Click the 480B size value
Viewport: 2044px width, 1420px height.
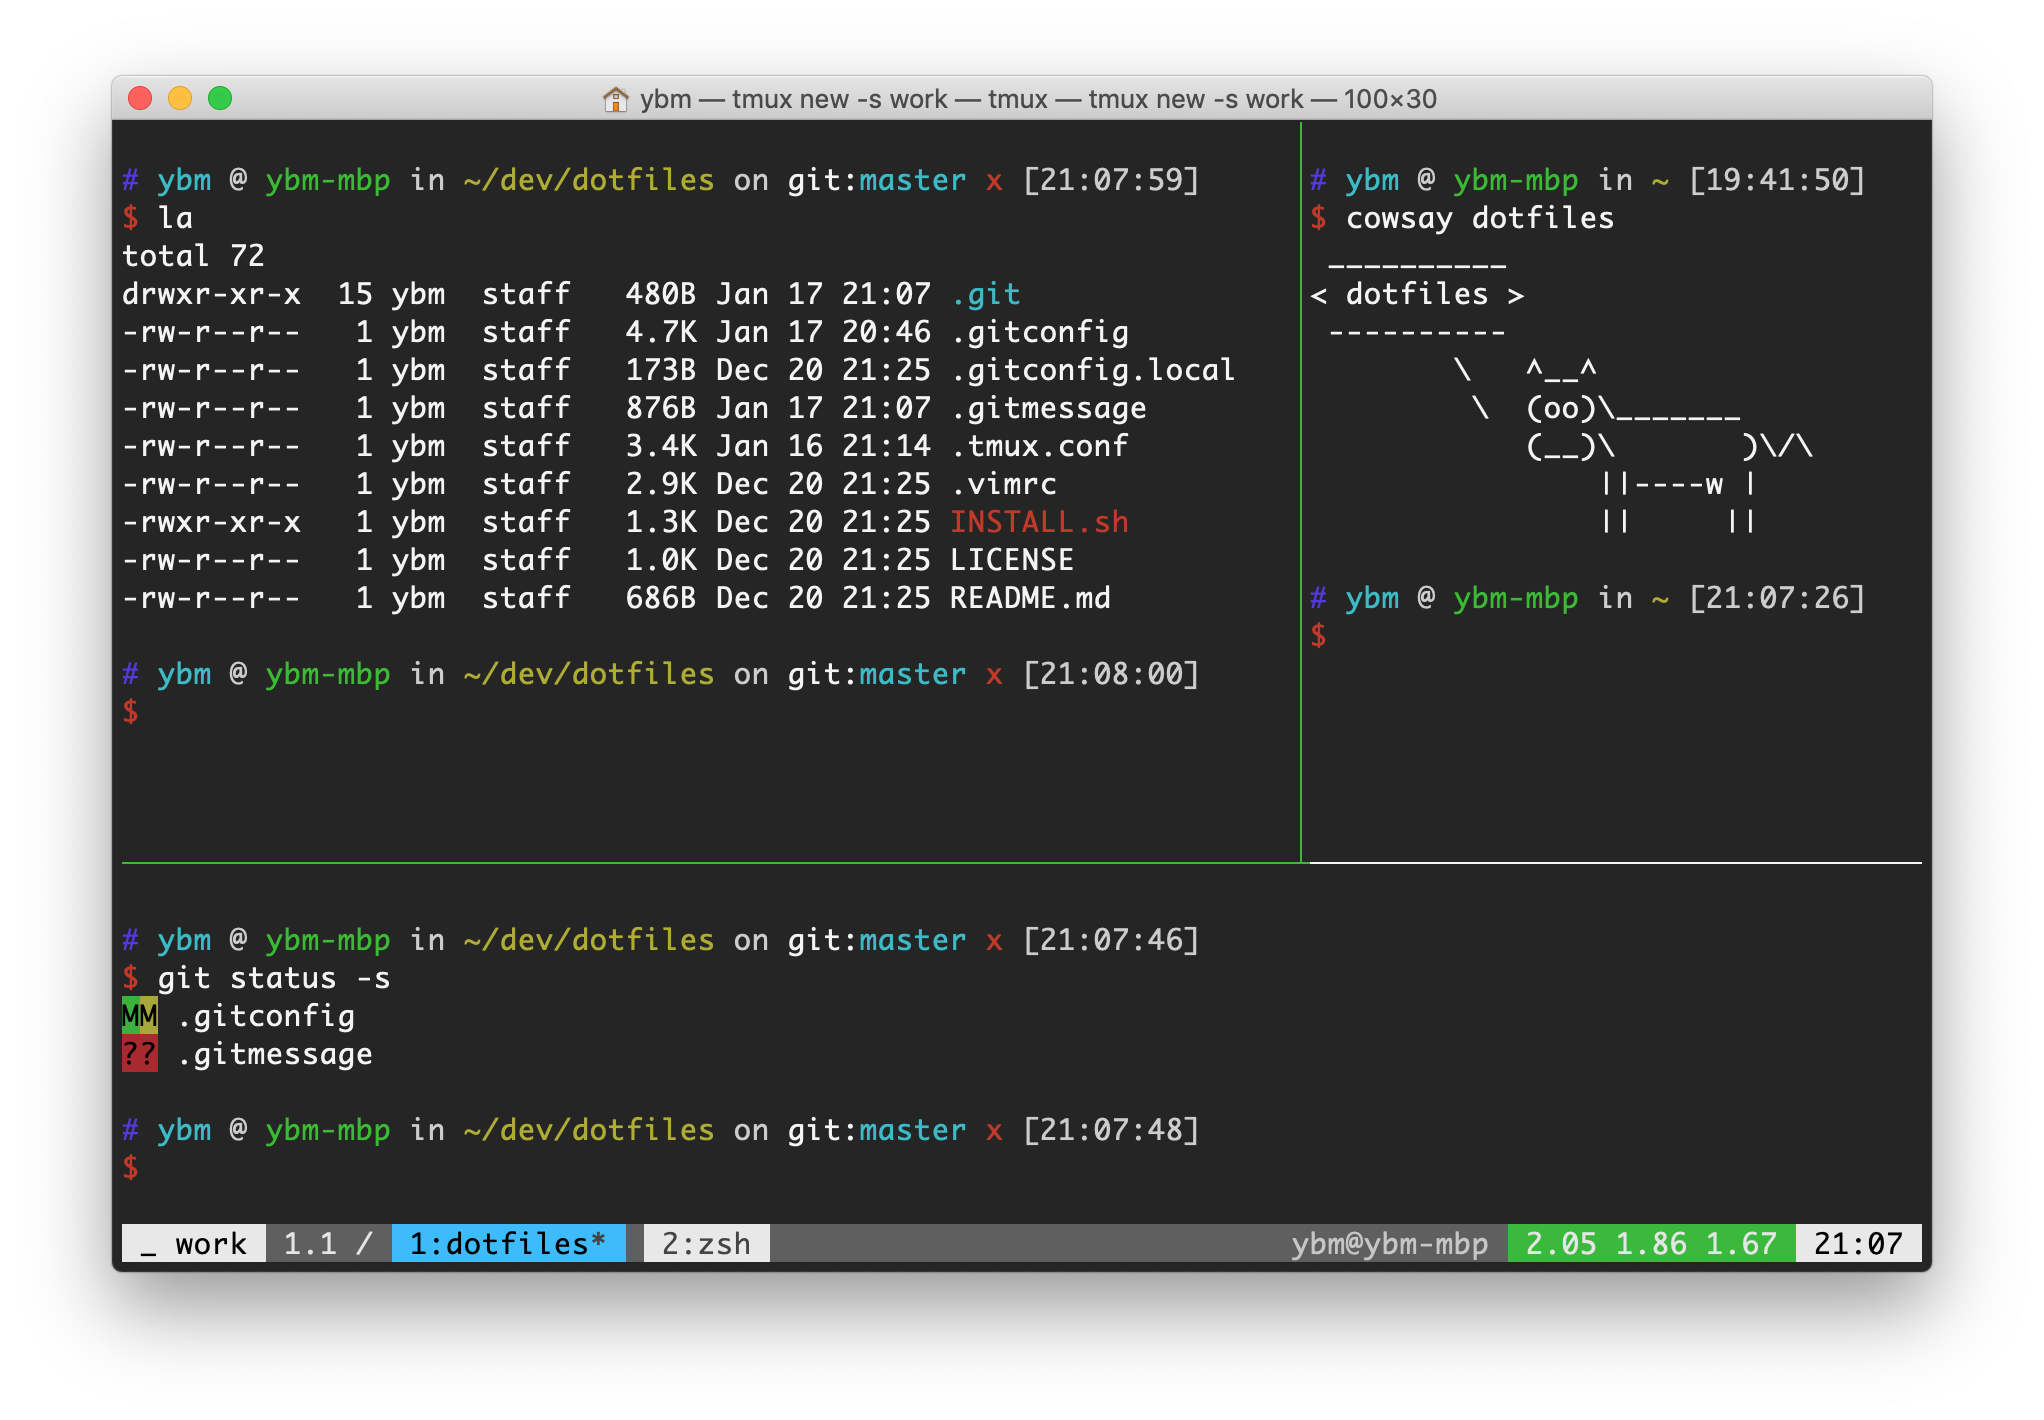pos(661,294)
